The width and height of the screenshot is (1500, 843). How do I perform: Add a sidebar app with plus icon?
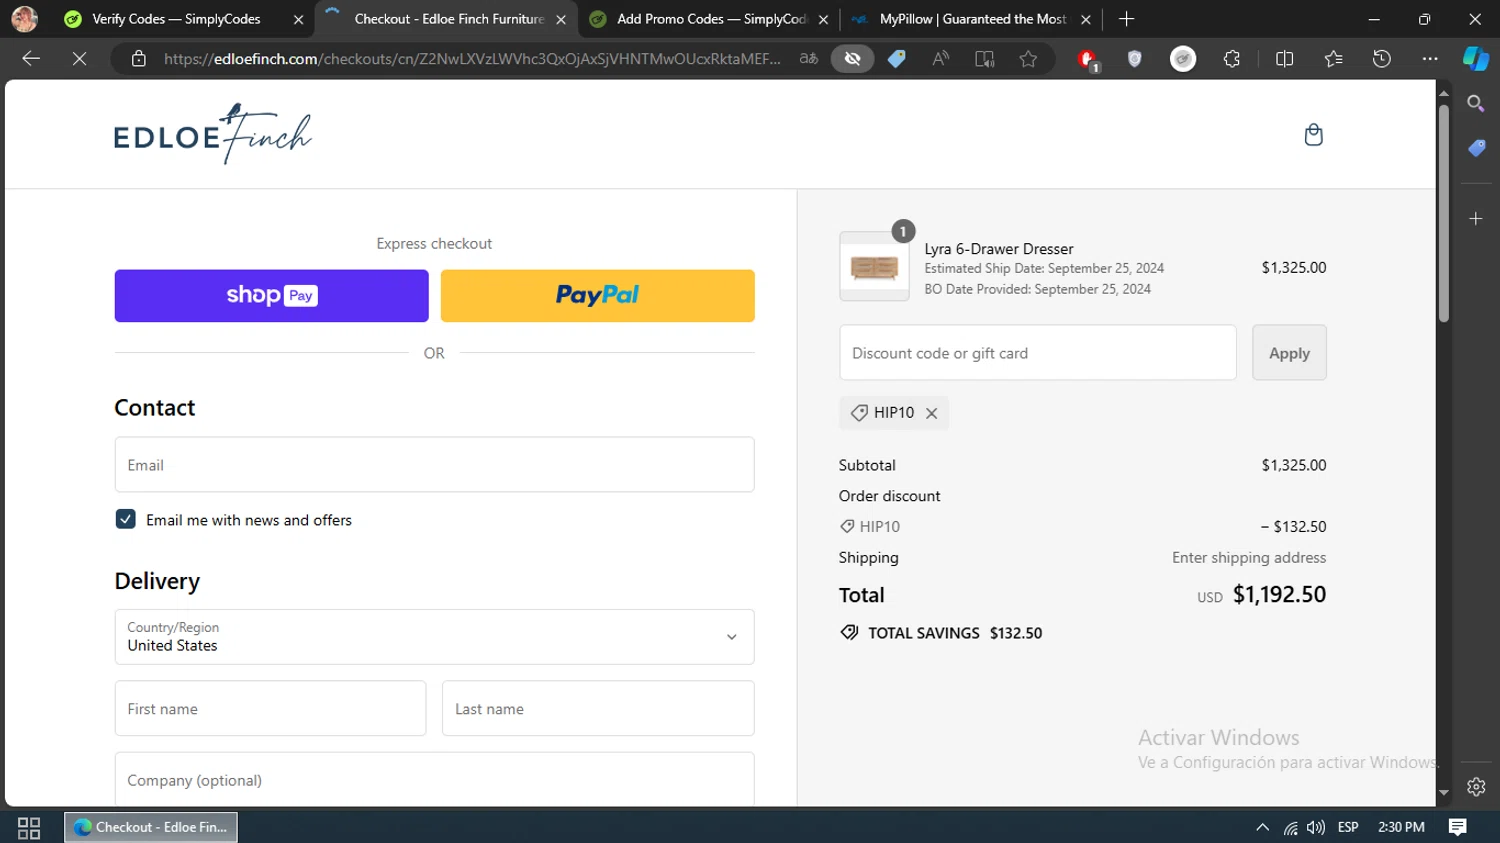click(1476, 218)
